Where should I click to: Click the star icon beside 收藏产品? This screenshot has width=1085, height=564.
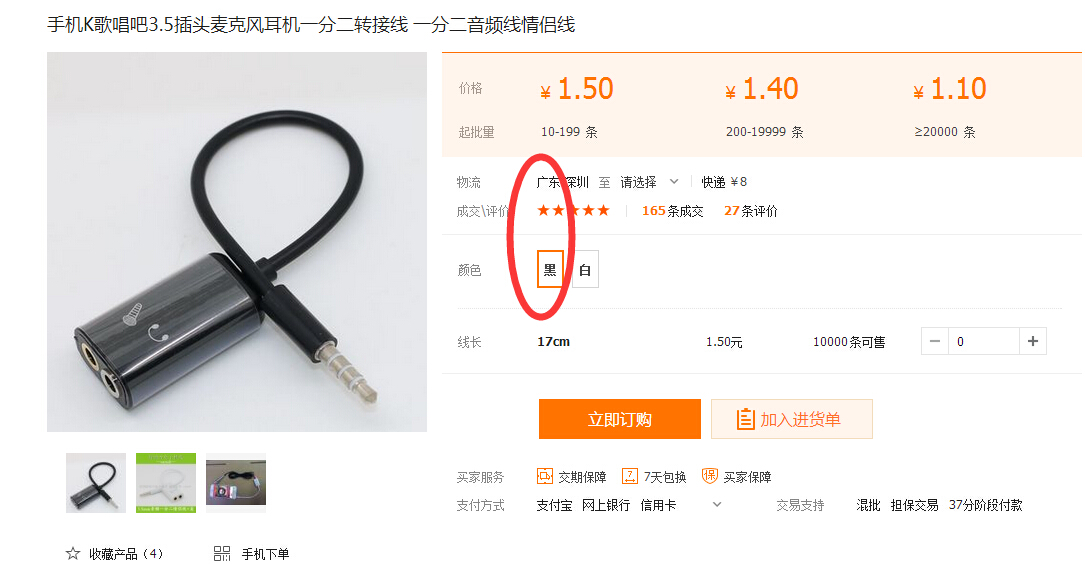[73, 554]
